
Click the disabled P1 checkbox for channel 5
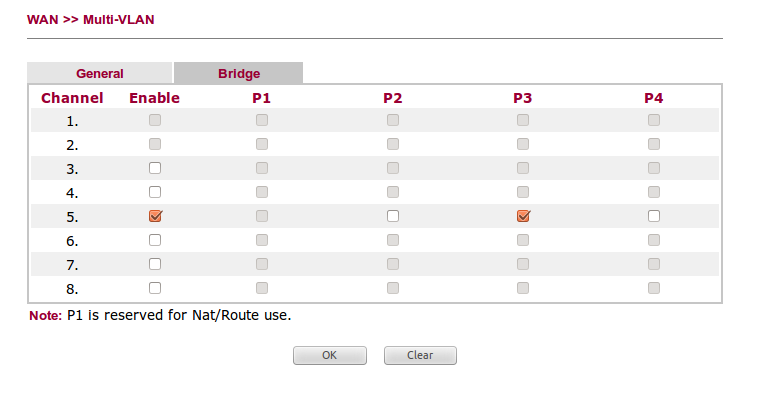261,216
